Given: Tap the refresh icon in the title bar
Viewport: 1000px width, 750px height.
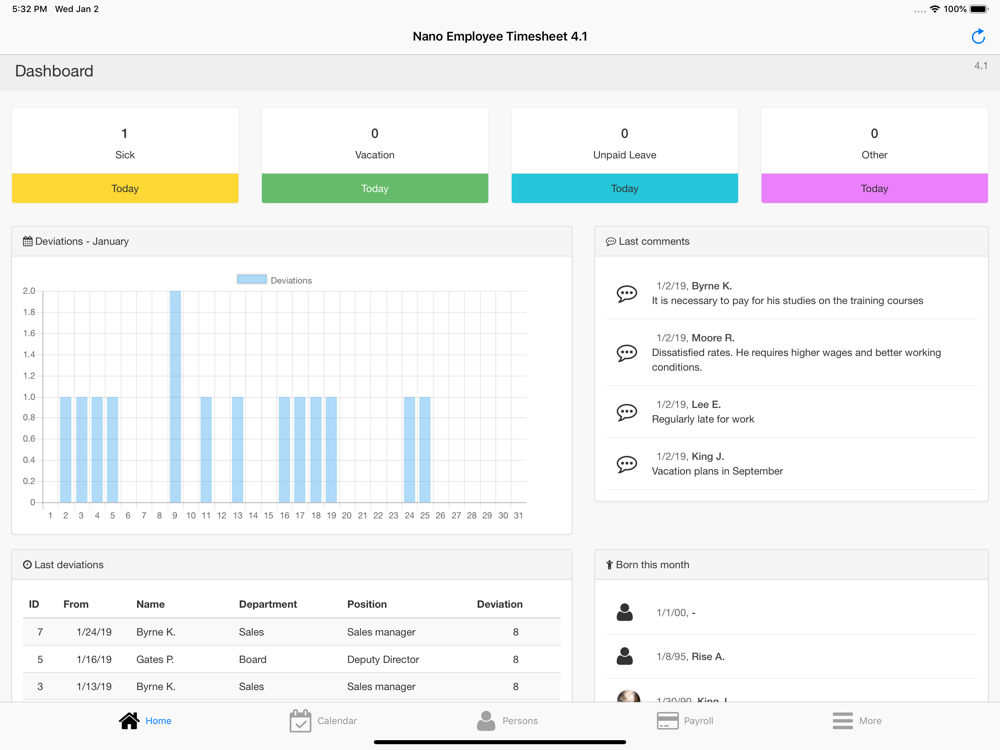Looking at the screenshot, I should tap(978, 37).
